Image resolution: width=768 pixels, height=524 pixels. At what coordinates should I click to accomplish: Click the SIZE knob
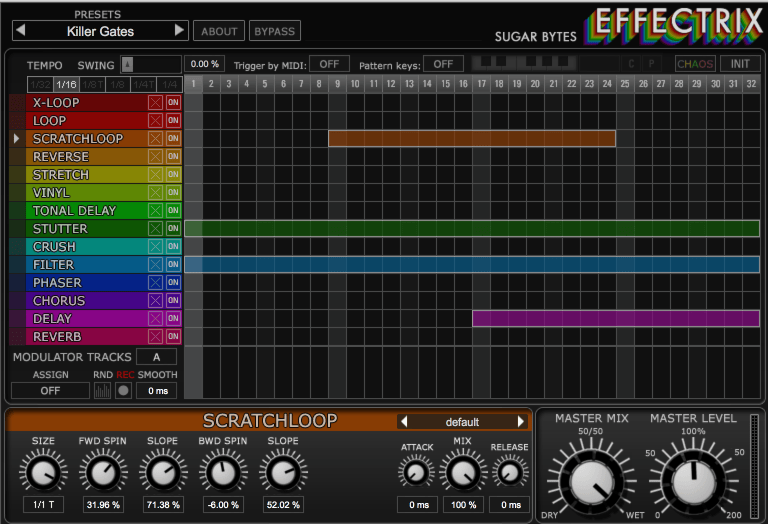point(43,473)
